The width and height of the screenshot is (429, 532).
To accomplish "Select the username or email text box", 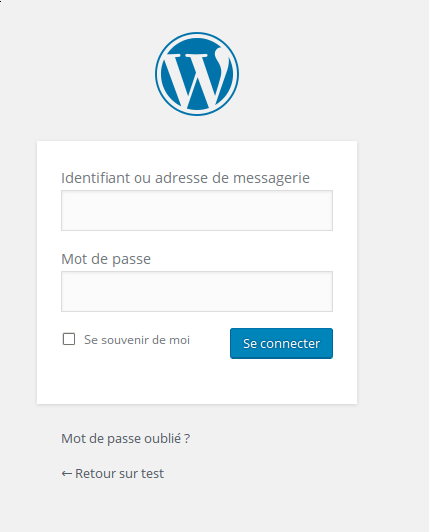I will pos(197,210).
